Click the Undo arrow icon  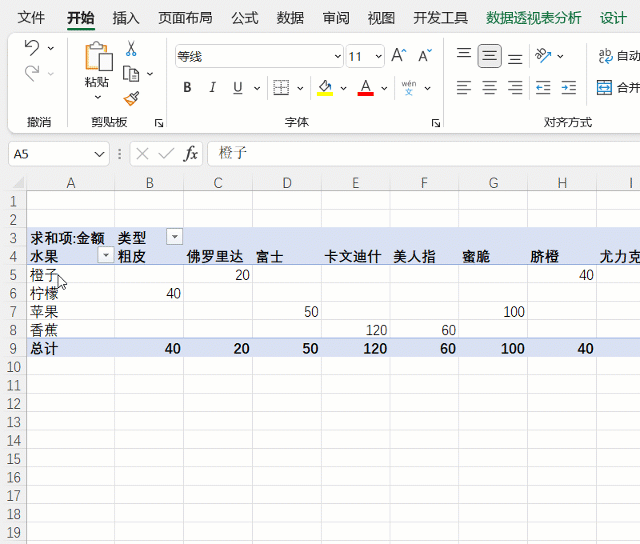pyautogui.click(x=32, y=48)
